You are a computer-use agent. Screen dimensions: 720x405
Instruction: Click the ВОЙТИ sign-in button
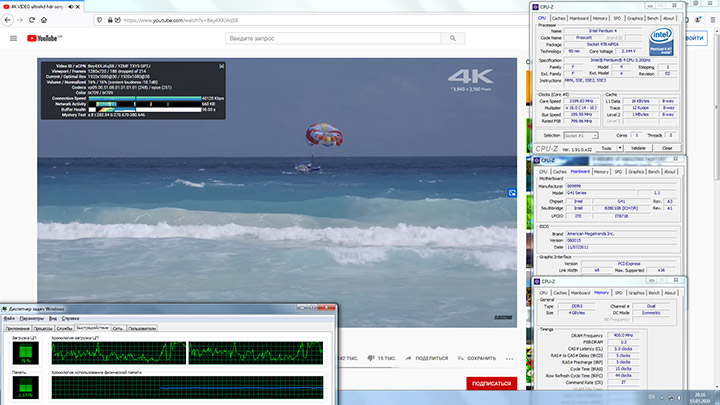click(x=695, y=38)
